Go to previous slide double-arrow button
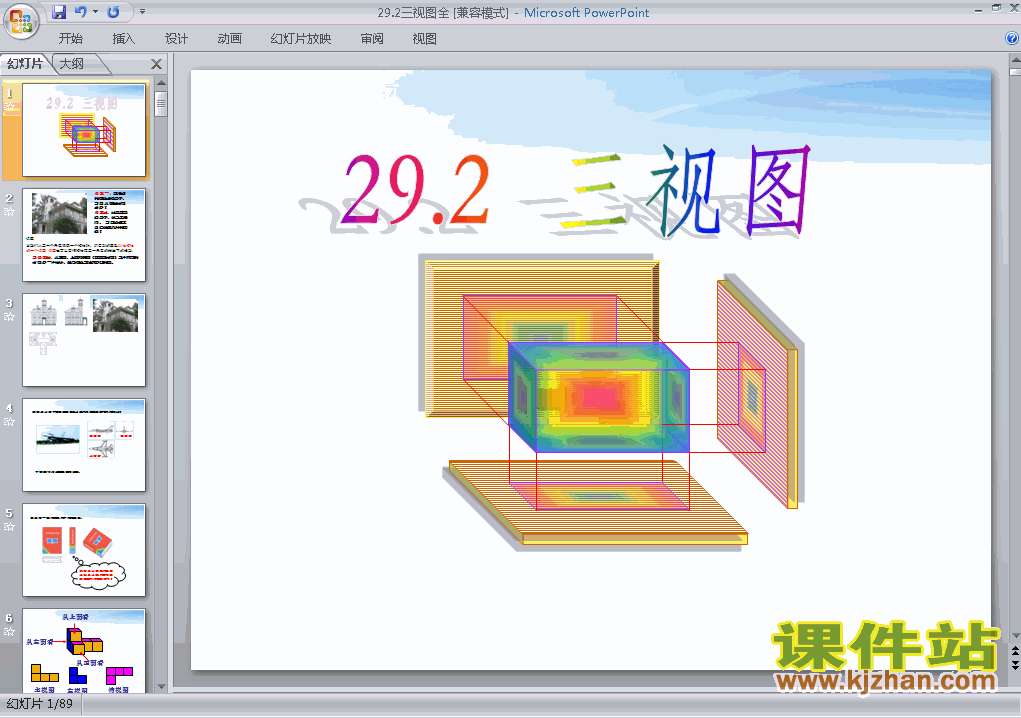 tap(1015, 651)
